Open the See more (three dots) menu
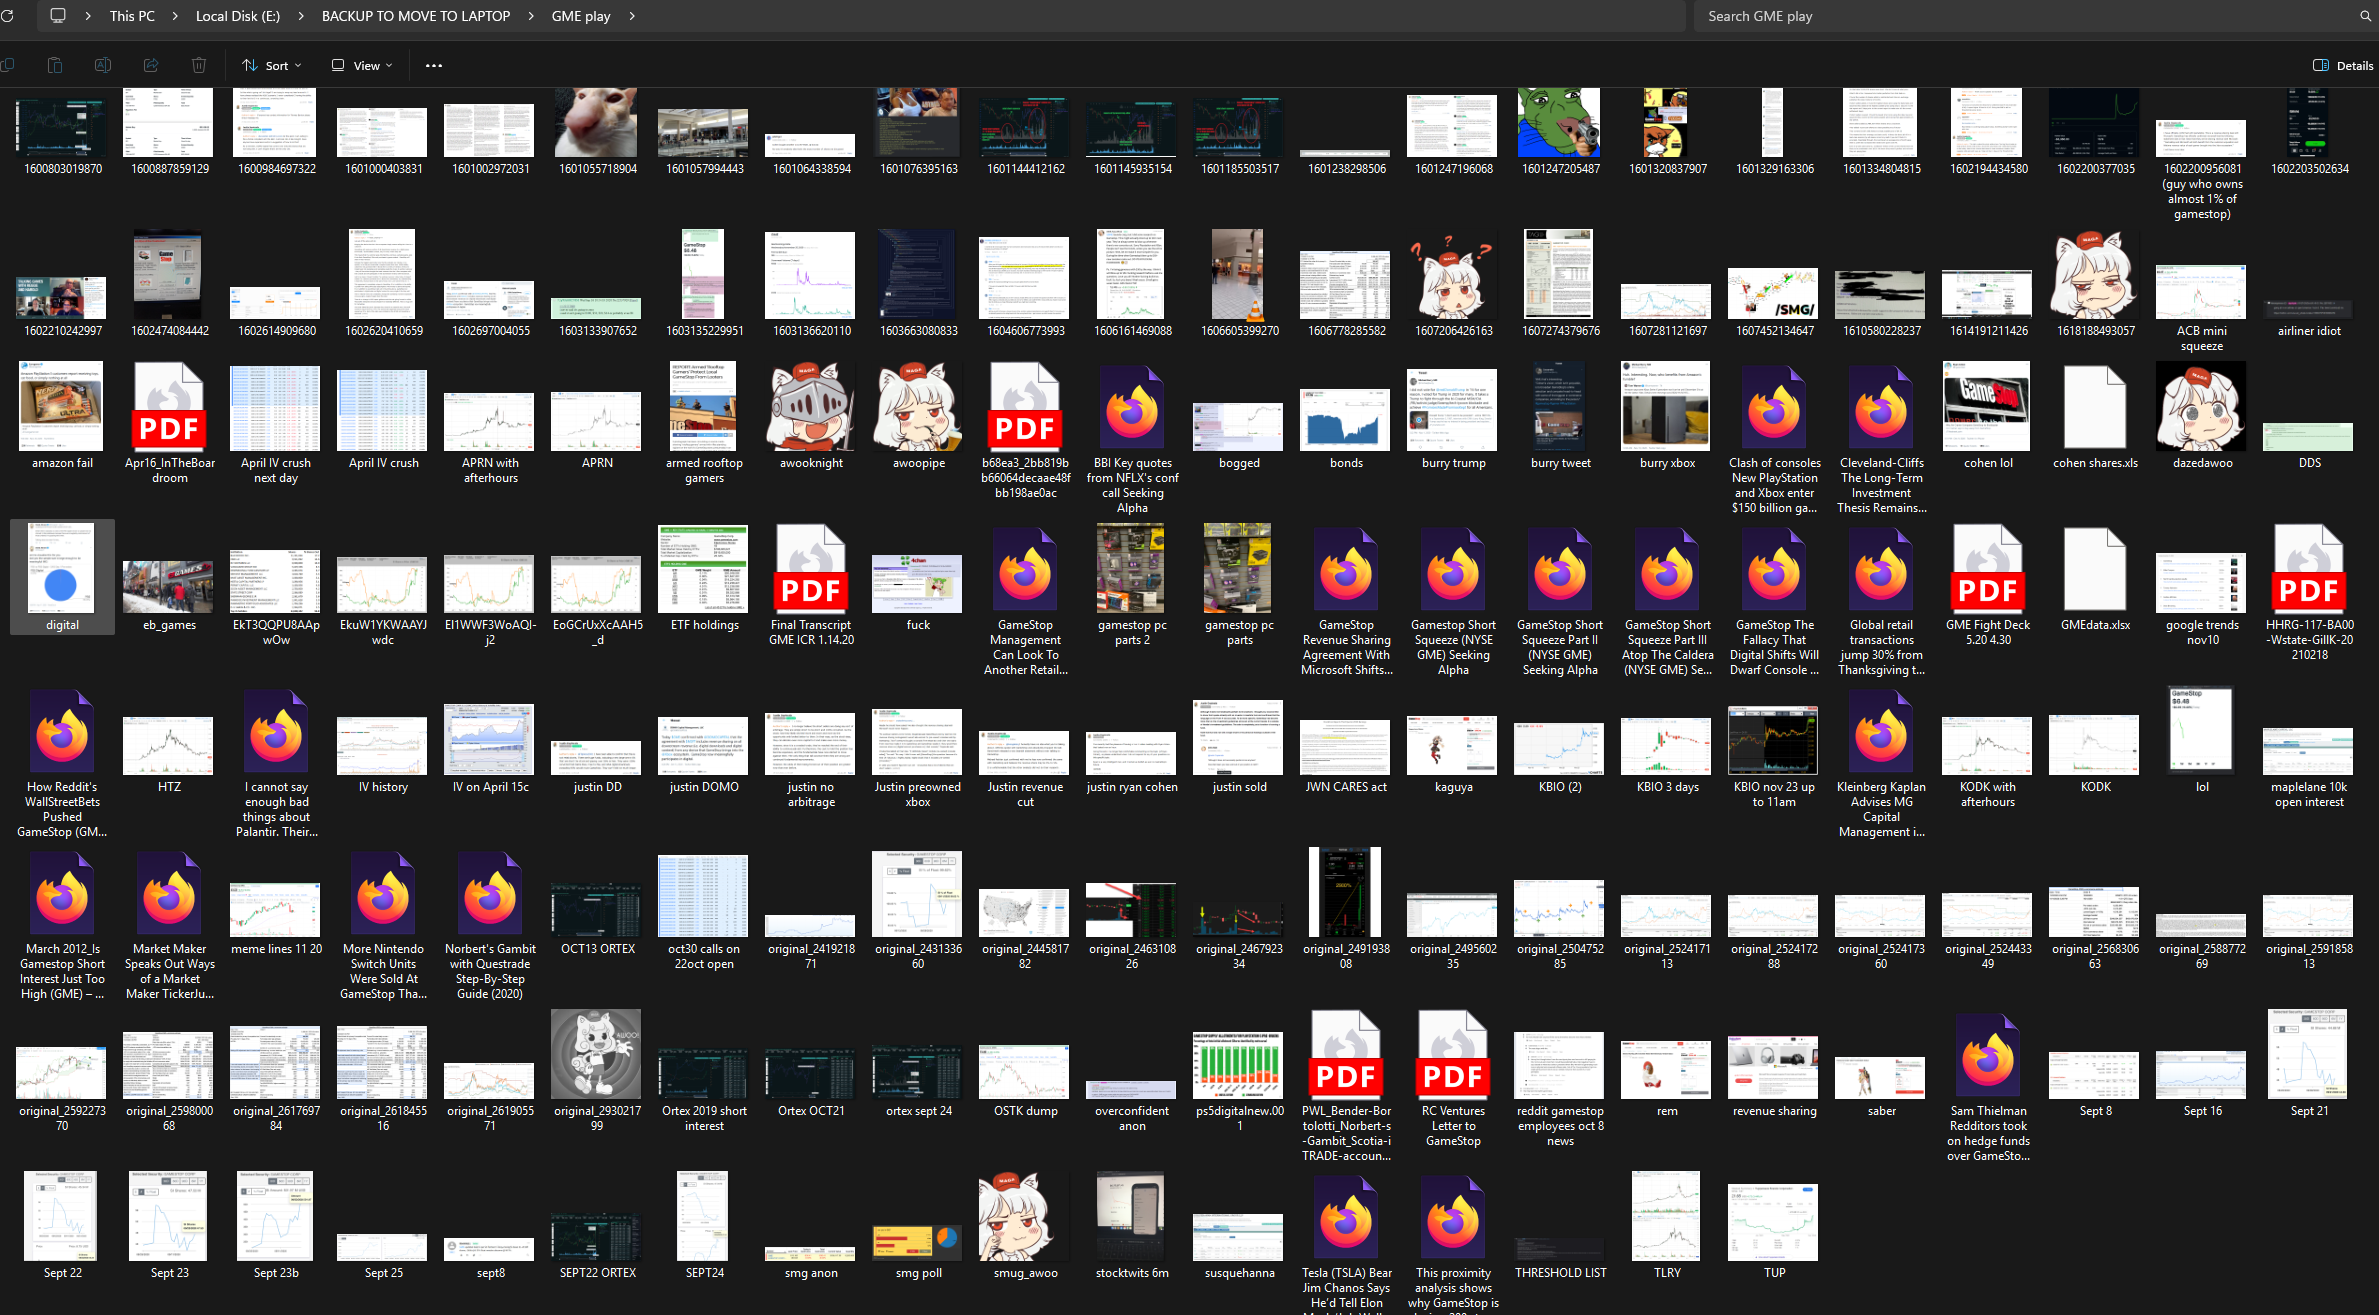 point(433,66)
